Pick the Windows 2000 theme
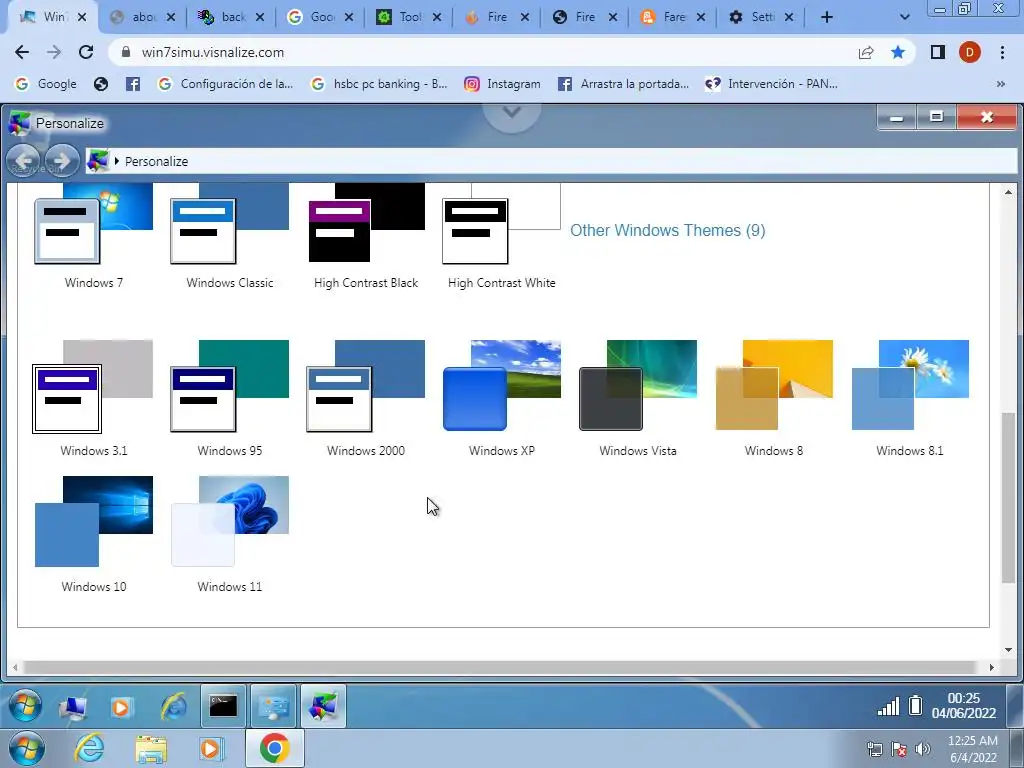Viewport: 1024px width, 768px height. pos(366,398)
